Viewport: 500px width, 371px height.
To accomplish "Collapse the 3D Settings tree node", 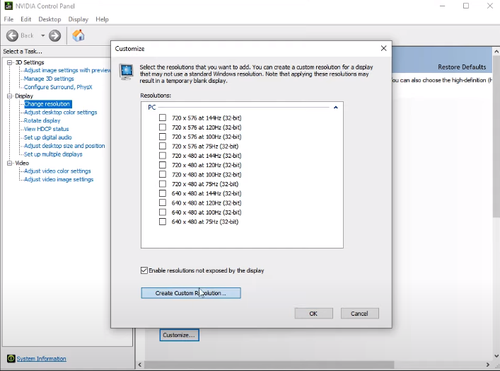I will point(10,62).
